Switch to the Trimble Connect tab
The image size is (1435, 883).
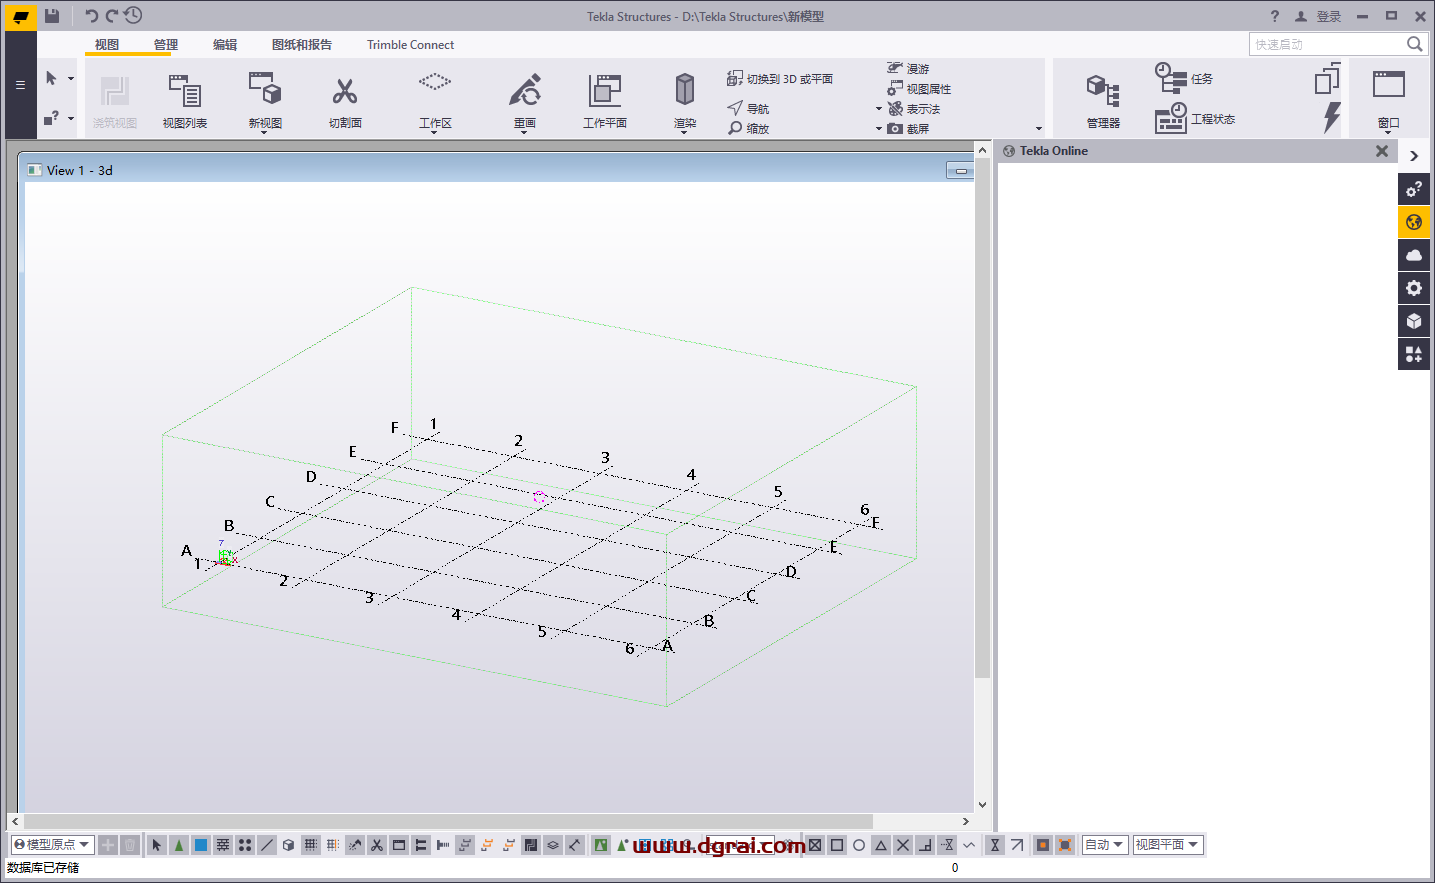[410, 45]
